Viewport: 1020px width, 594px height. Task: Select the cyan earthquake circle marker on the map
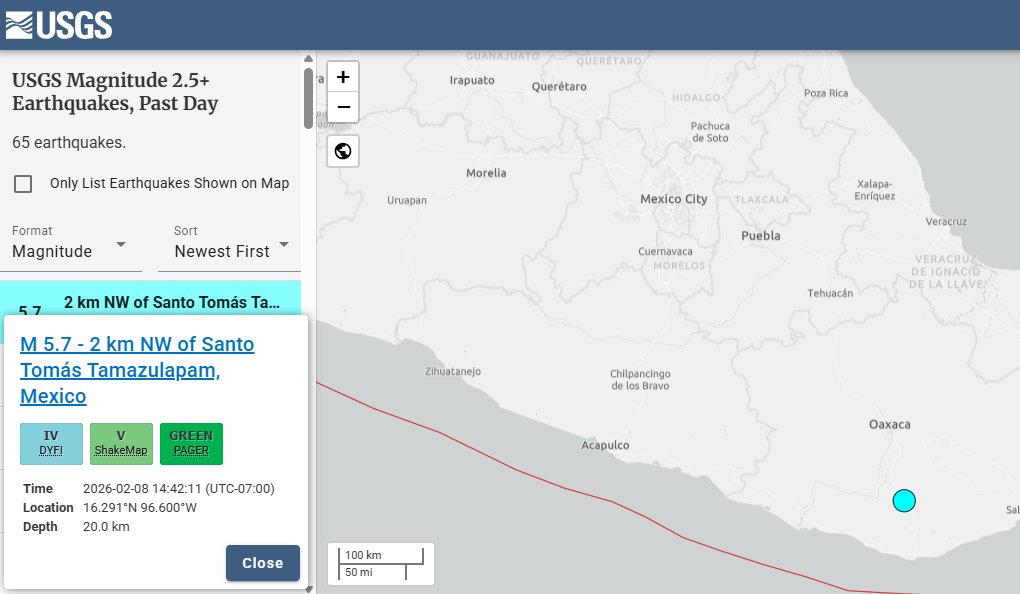(904, 500)
